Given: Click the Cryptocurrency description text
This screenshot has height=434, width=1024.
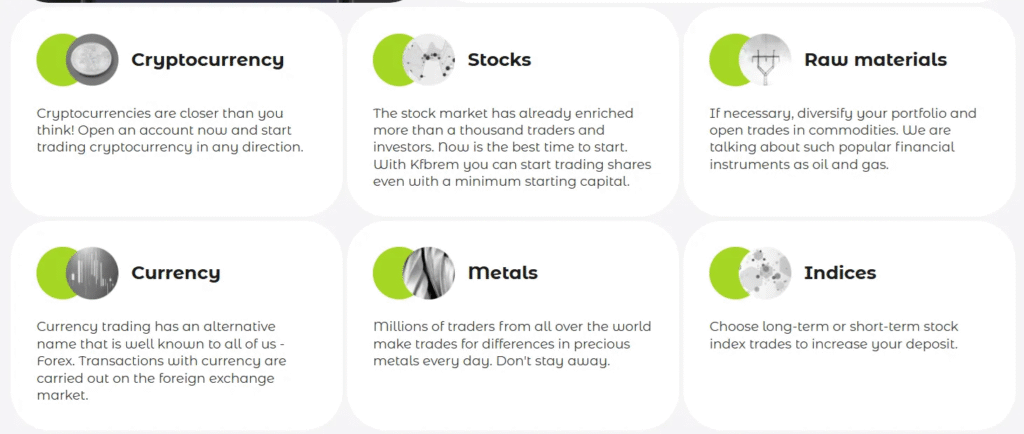Looking at the screenshot, I should (x=169, y=130).
